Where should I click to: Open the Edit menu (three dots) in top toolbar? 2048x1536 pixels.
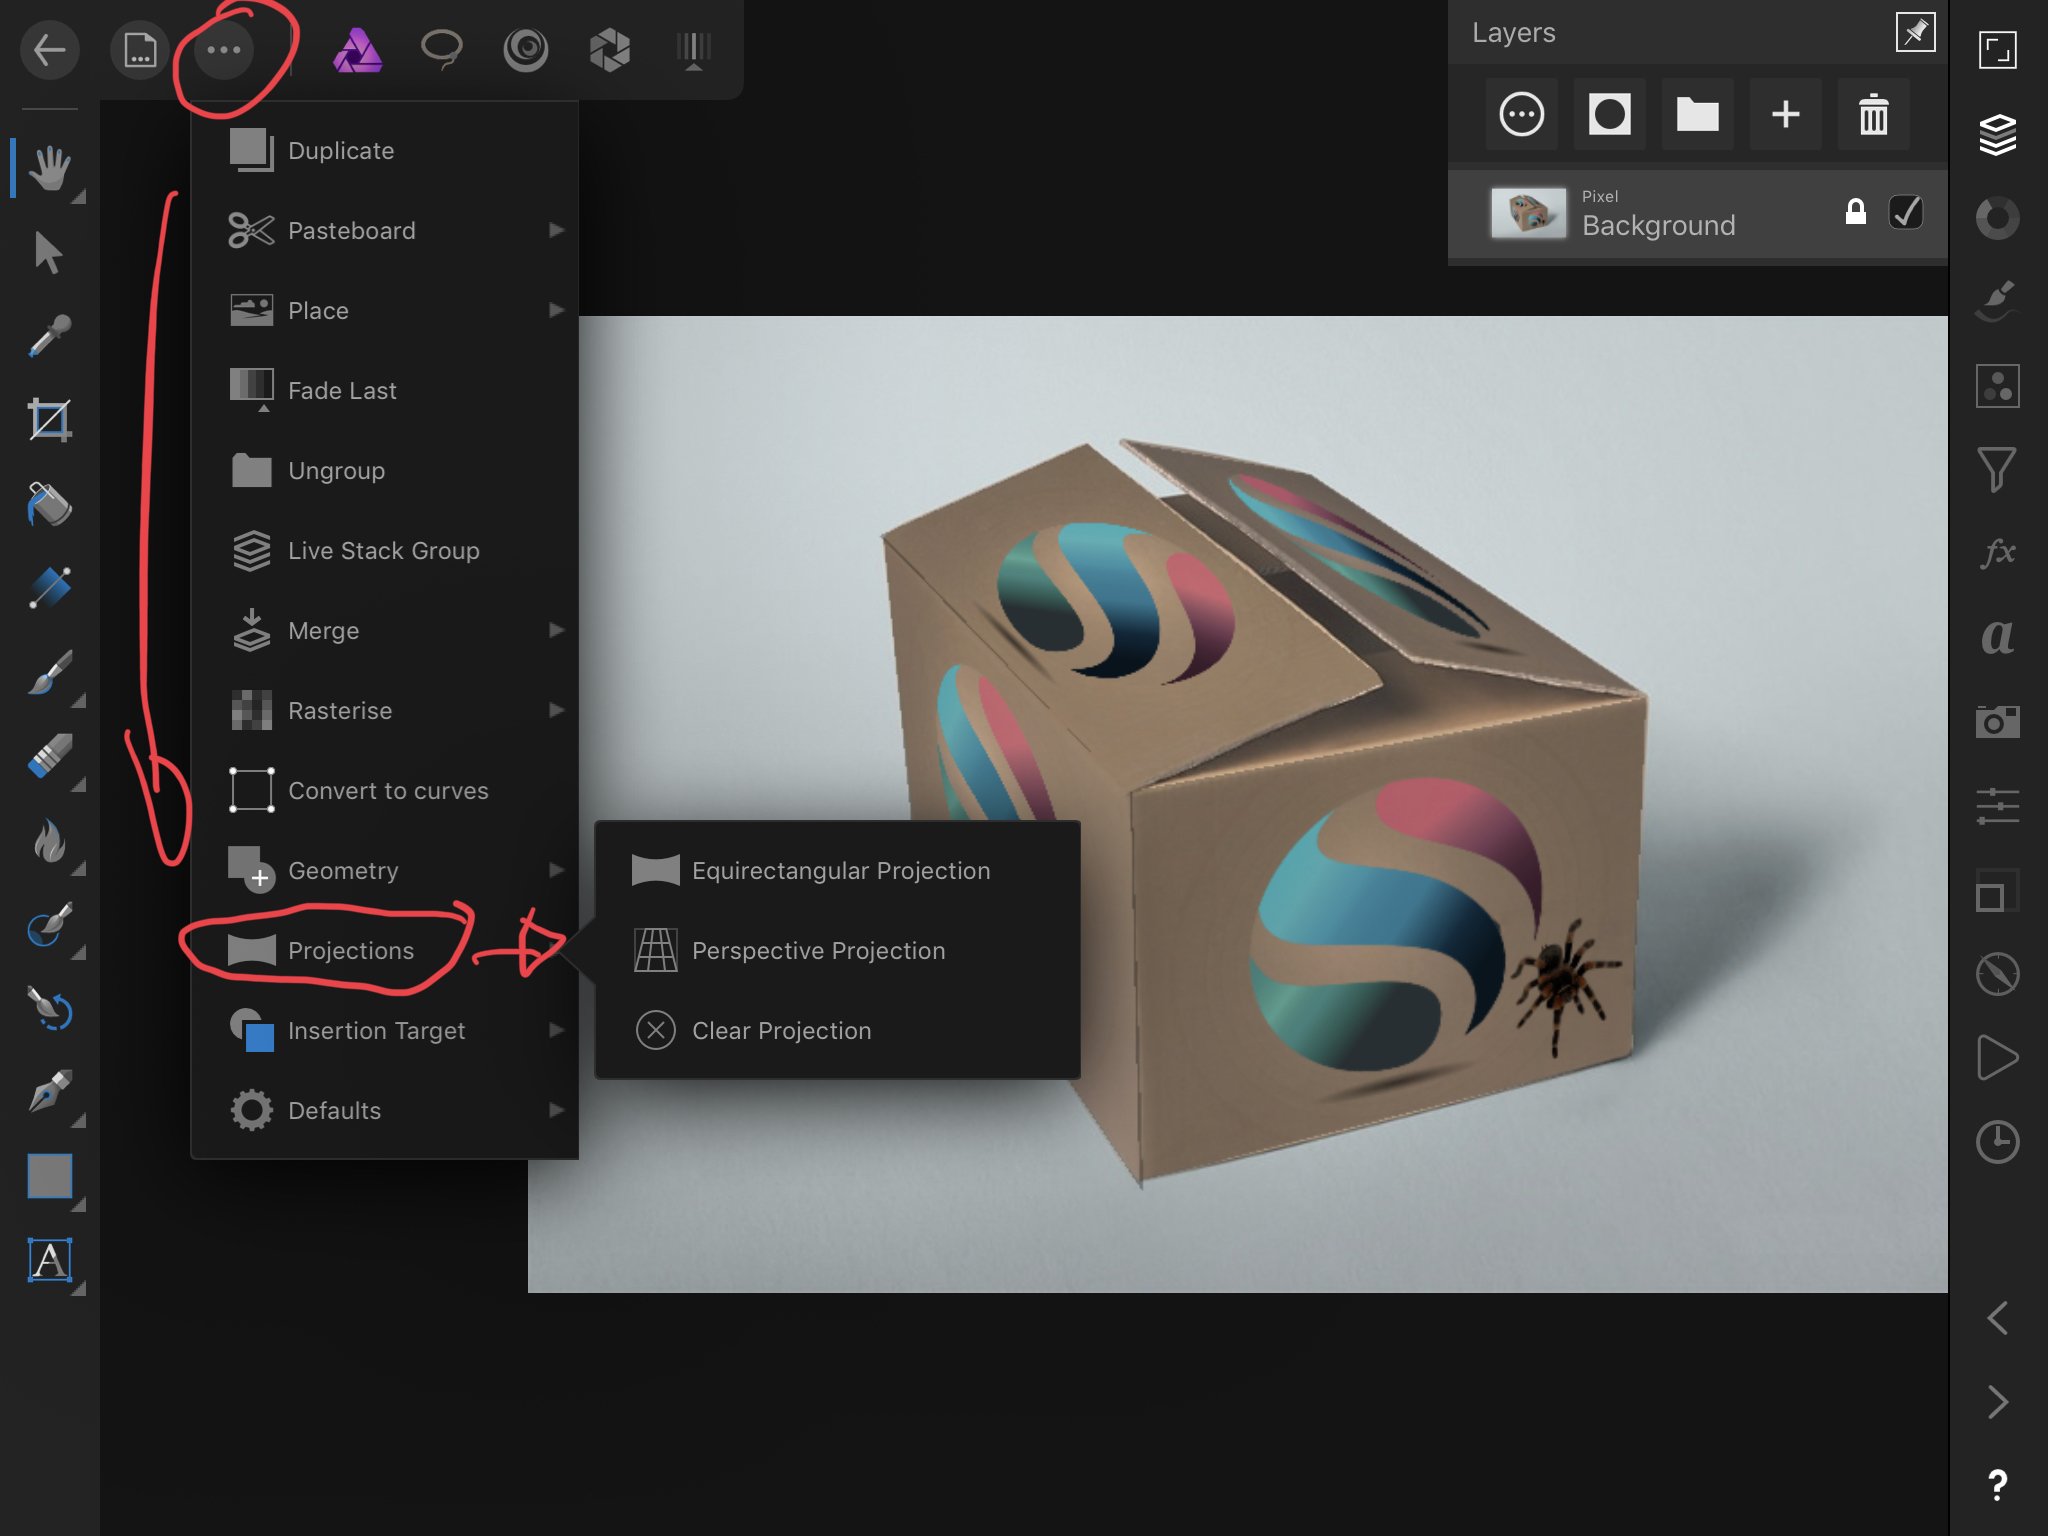pyautogui.click(x=224, y=50)
